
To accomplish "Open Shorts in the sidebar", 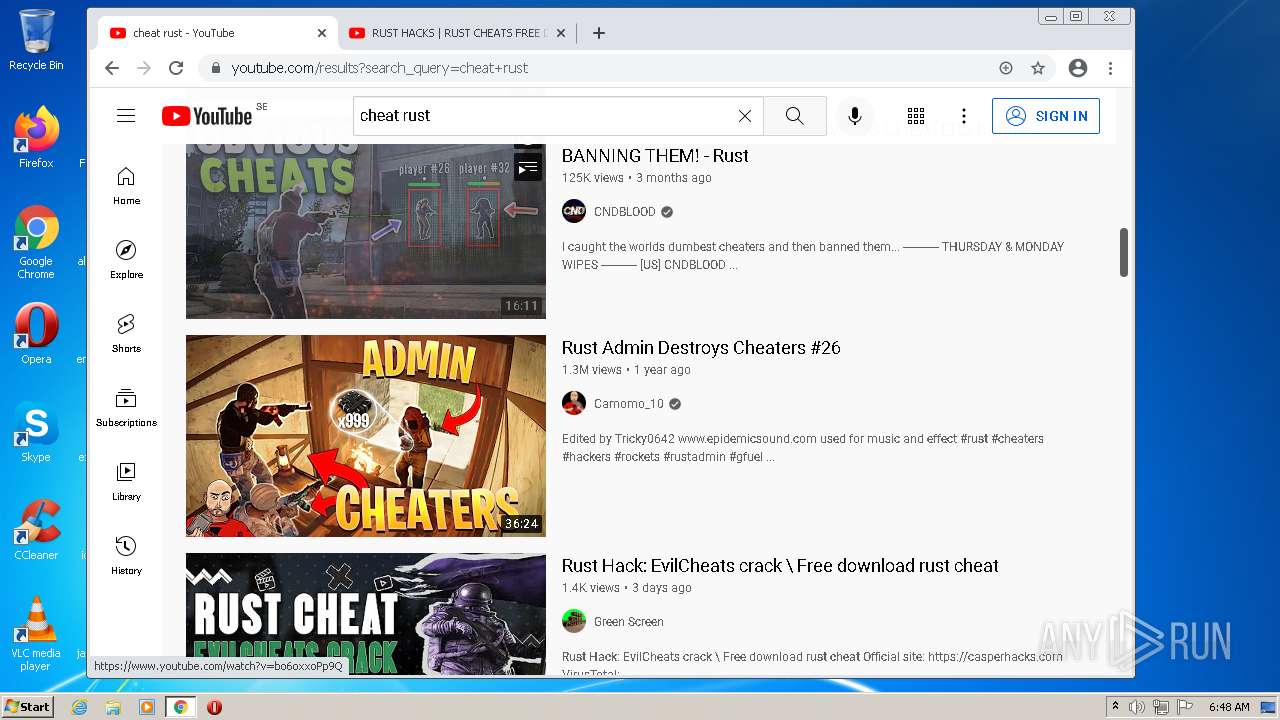I will click(126, 334).
